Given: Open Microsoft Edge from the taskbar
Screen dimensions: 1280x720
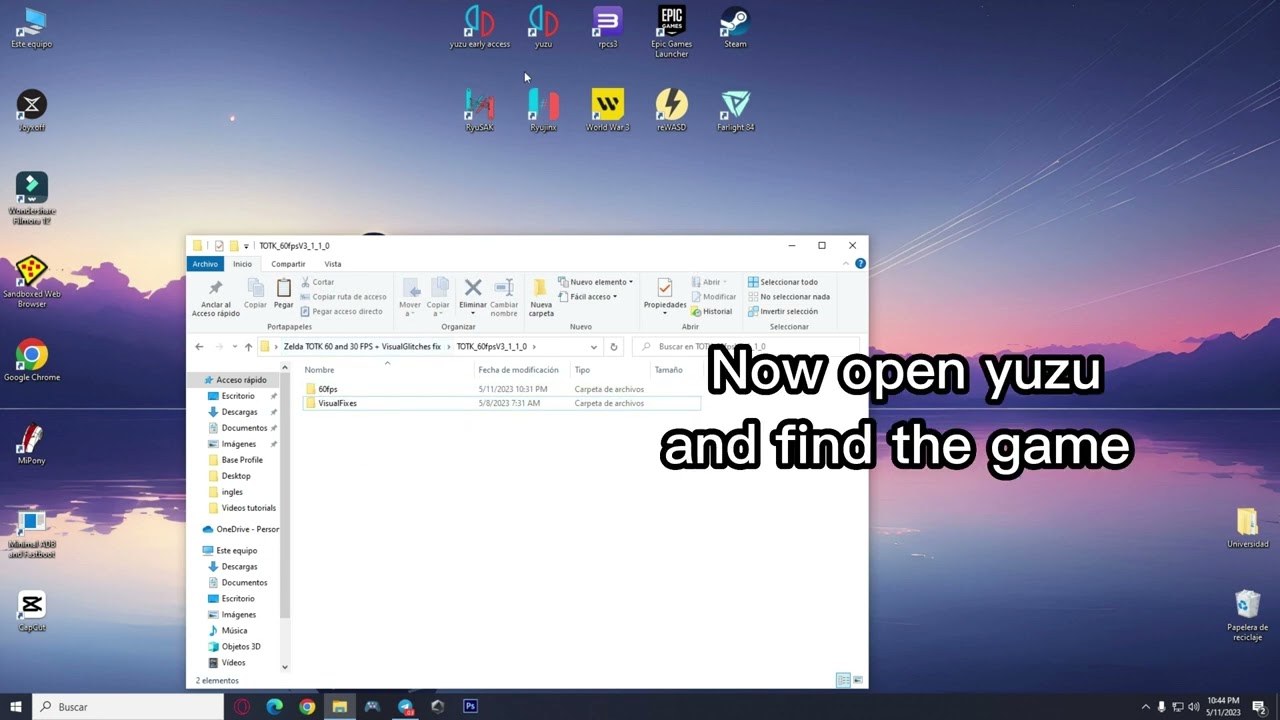Looking at the screenshot, I should 274,706.
